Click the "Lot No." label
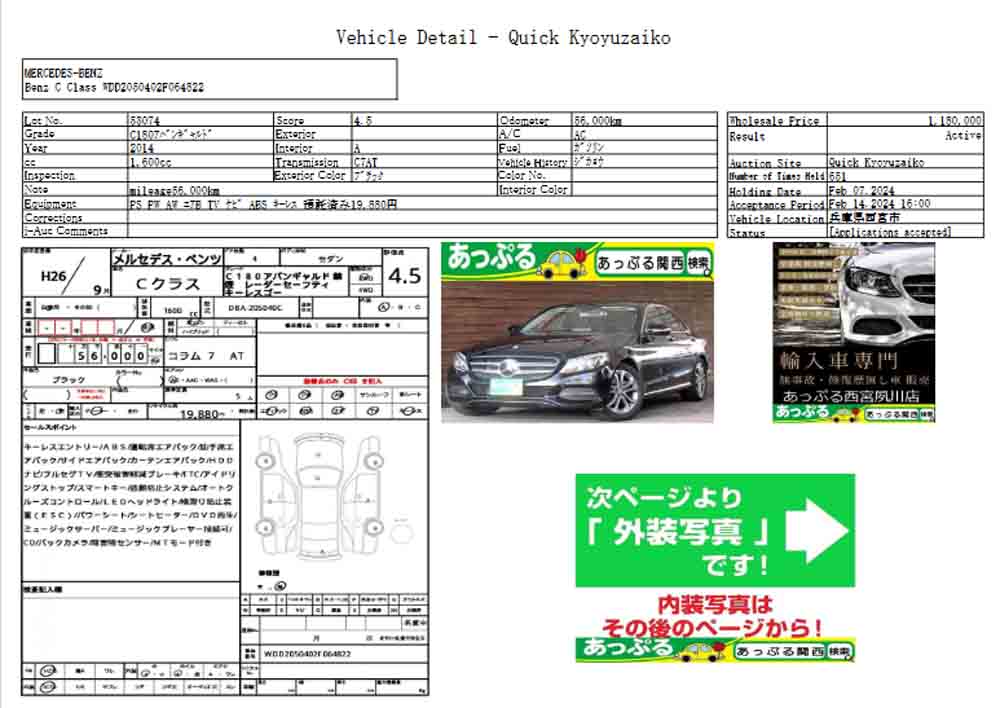1000x708 pixels. pyautogui.click(x=43, y=120)
